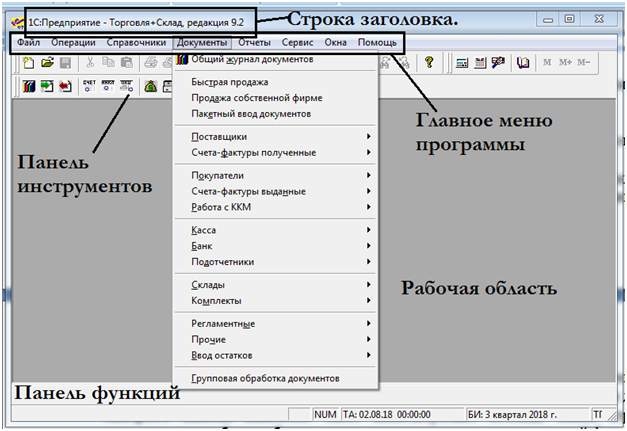
Task: Choose Пакетный ввод документов
Action: 276,114
